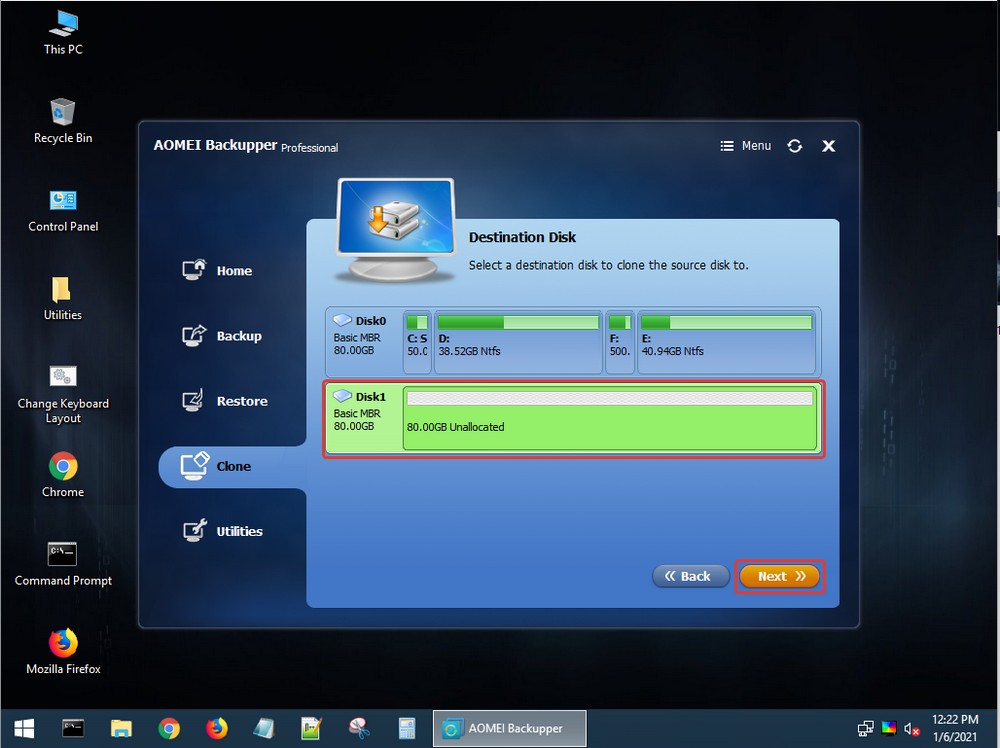The width and height of the screenshot is (1000, 748).
Task: Open the Menu in AOMEI Backupper
Action: 746,146
